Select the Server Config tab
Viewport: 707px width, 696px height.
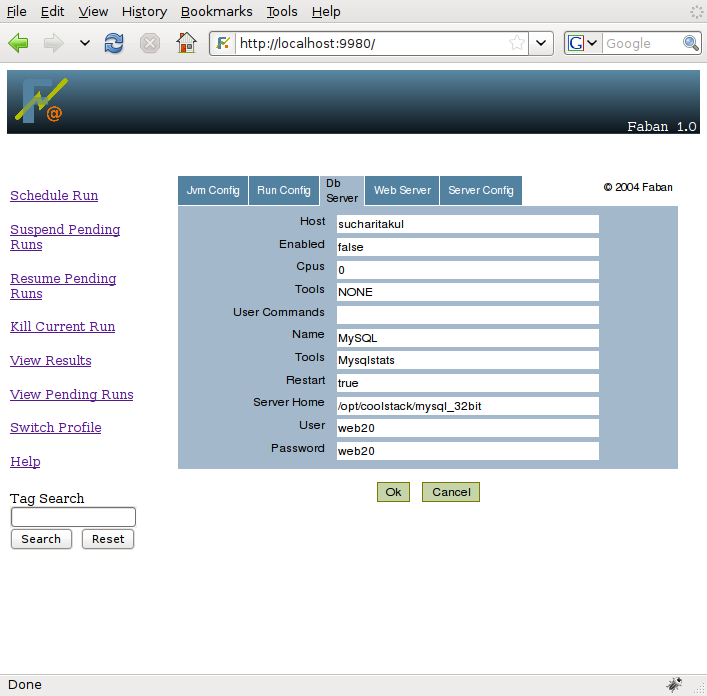(481, 190)
